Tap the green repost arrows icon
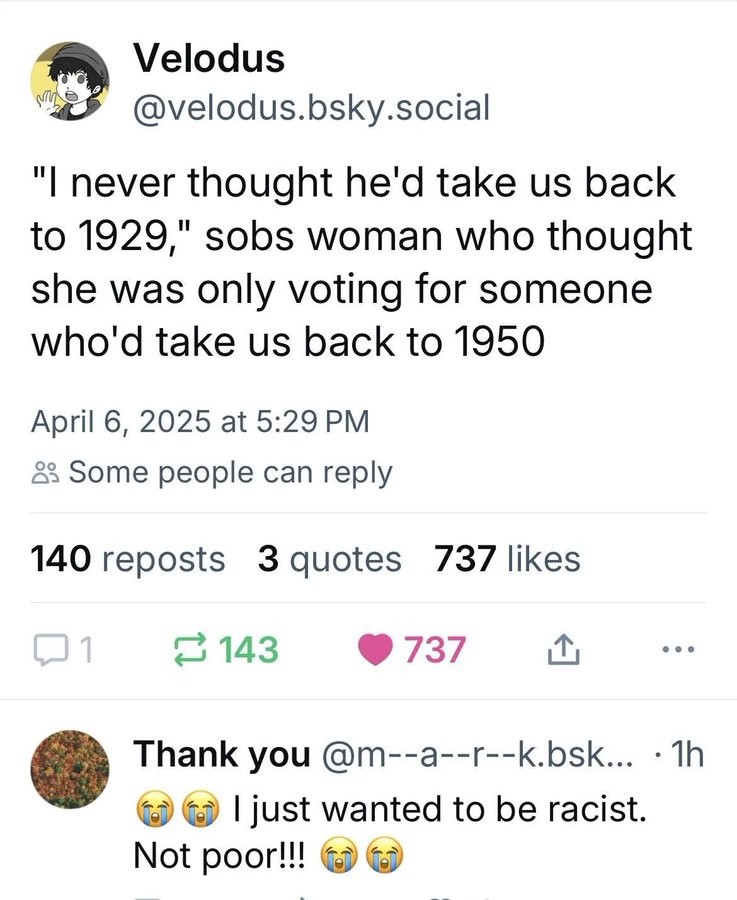The width and height of the screenshot is (737, 900). coord(190,649)
